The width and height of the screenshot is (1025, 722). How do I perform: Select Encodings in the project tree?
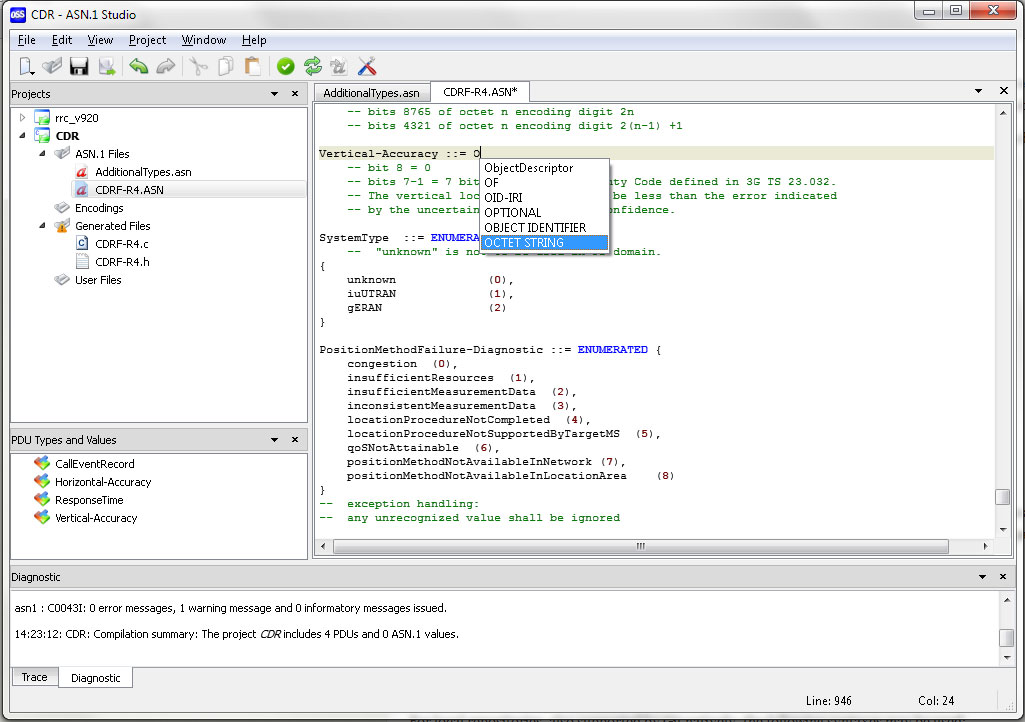[99, 208]
